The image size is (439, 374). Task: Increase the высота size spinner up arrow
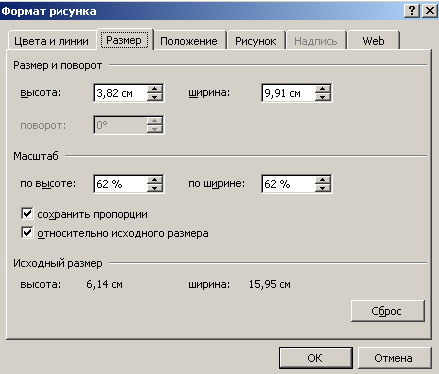point(155,89)
